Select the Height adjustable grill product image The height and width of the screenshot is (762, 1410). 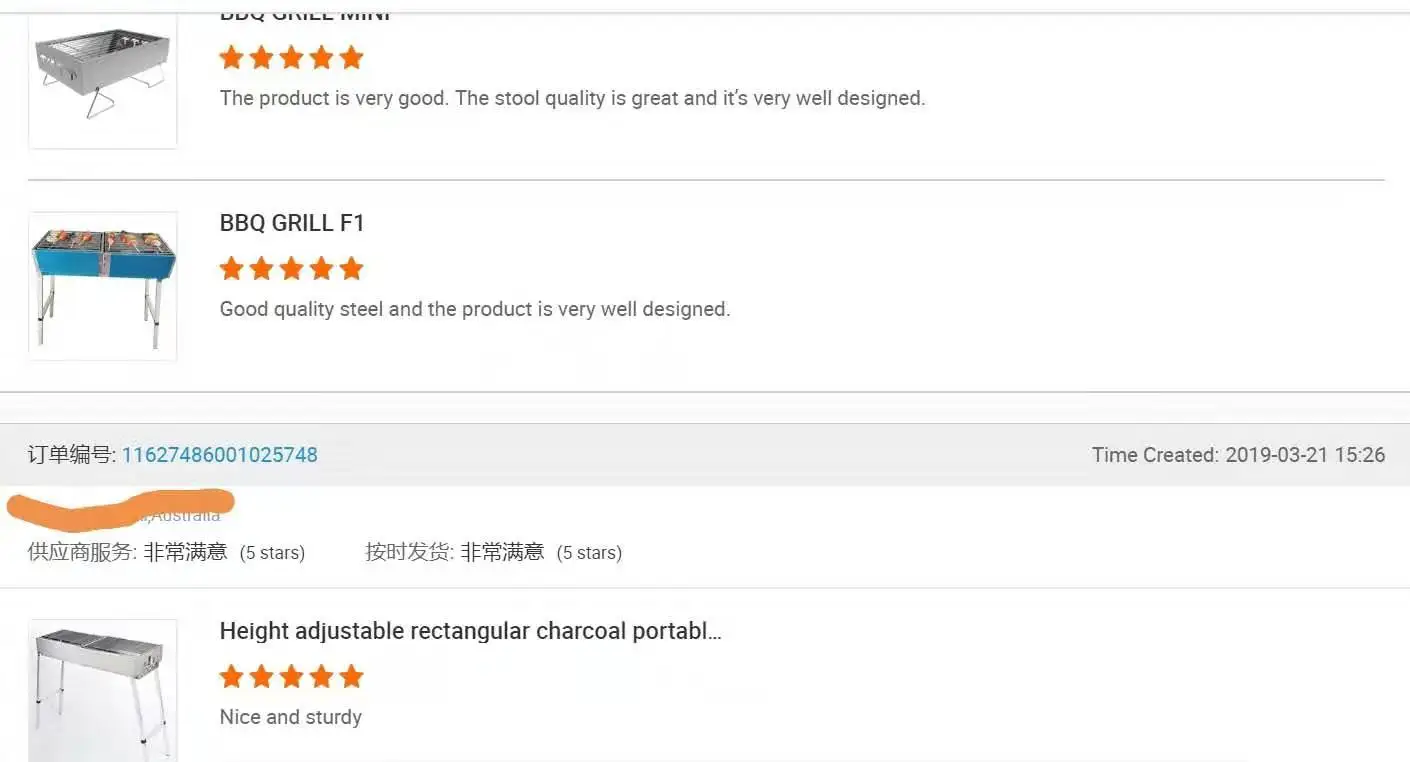click(103, 690)
